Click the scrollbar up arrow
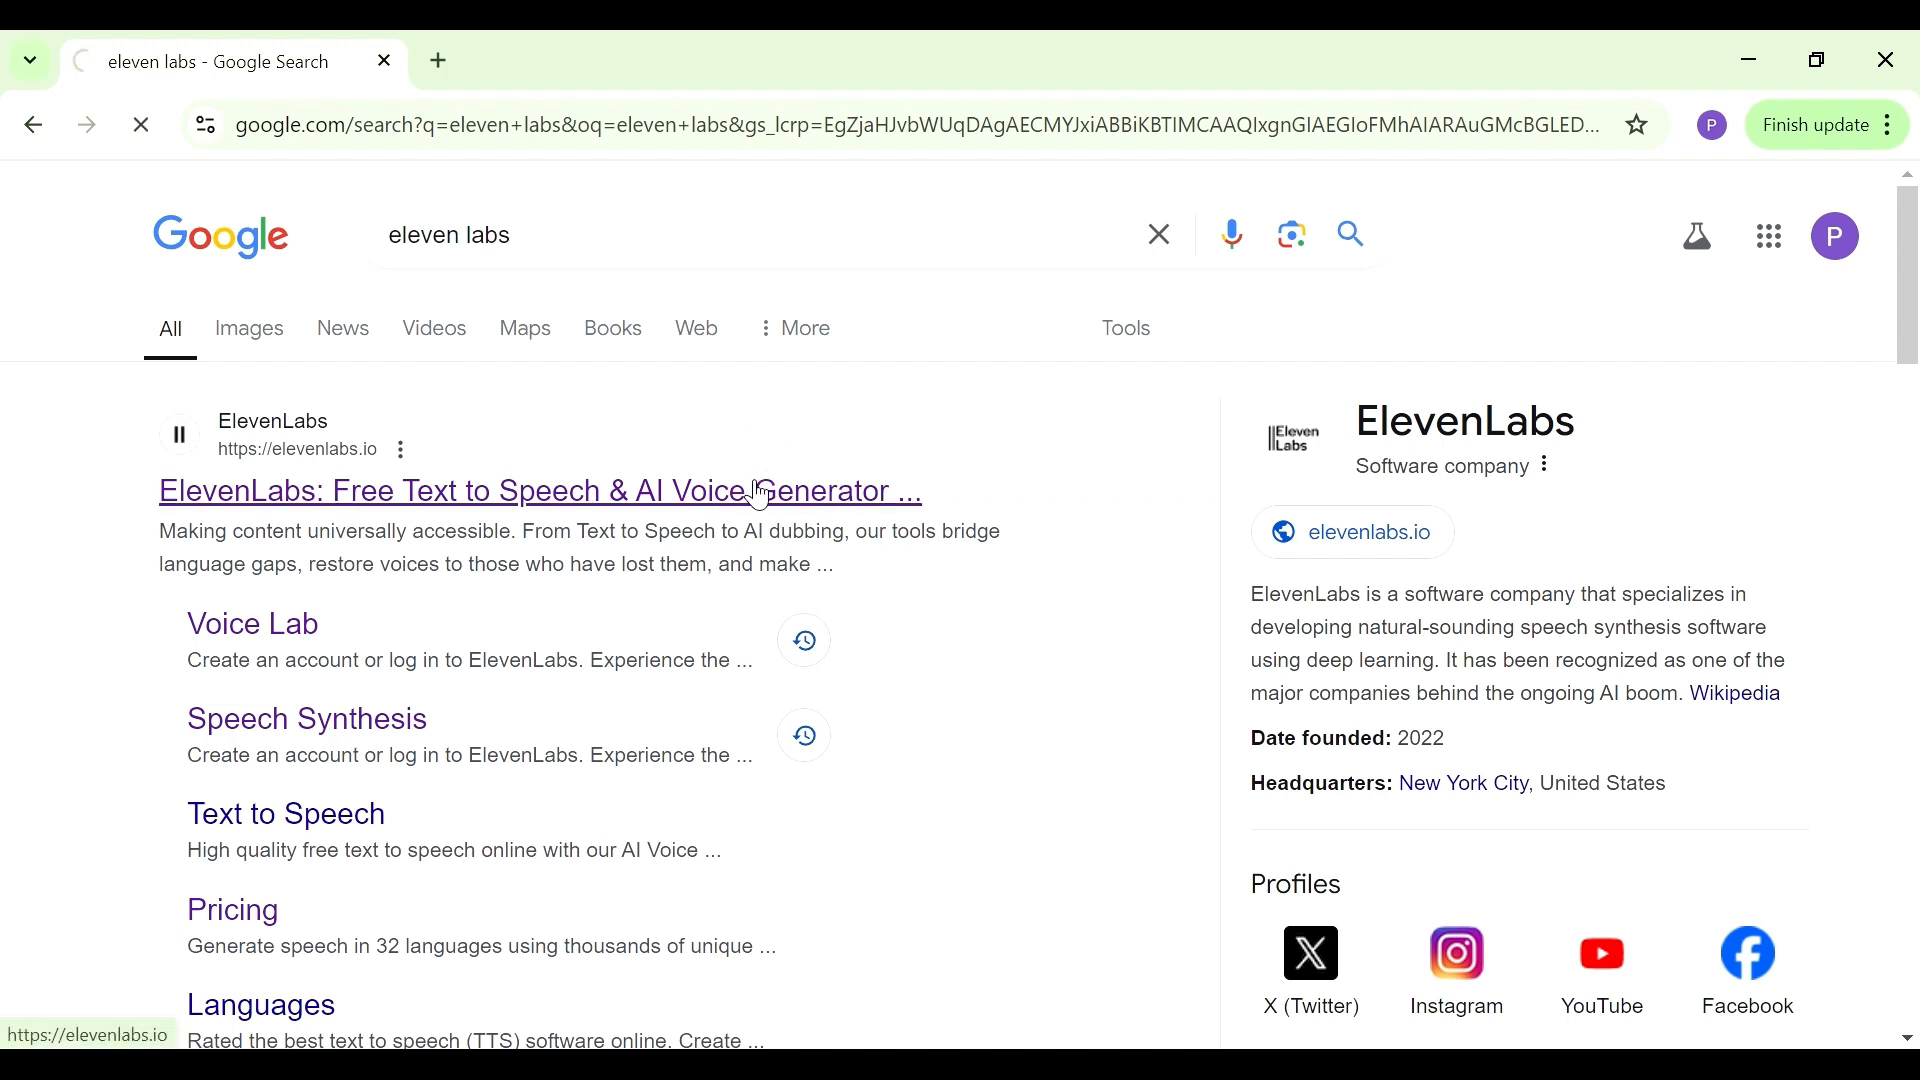 pyautogui.click(x=1908, y=175)
